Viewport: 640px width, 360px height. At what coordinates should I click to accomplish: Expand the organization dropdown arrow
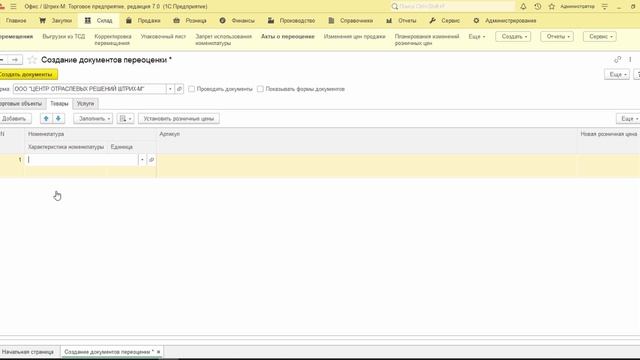(170, 89)
